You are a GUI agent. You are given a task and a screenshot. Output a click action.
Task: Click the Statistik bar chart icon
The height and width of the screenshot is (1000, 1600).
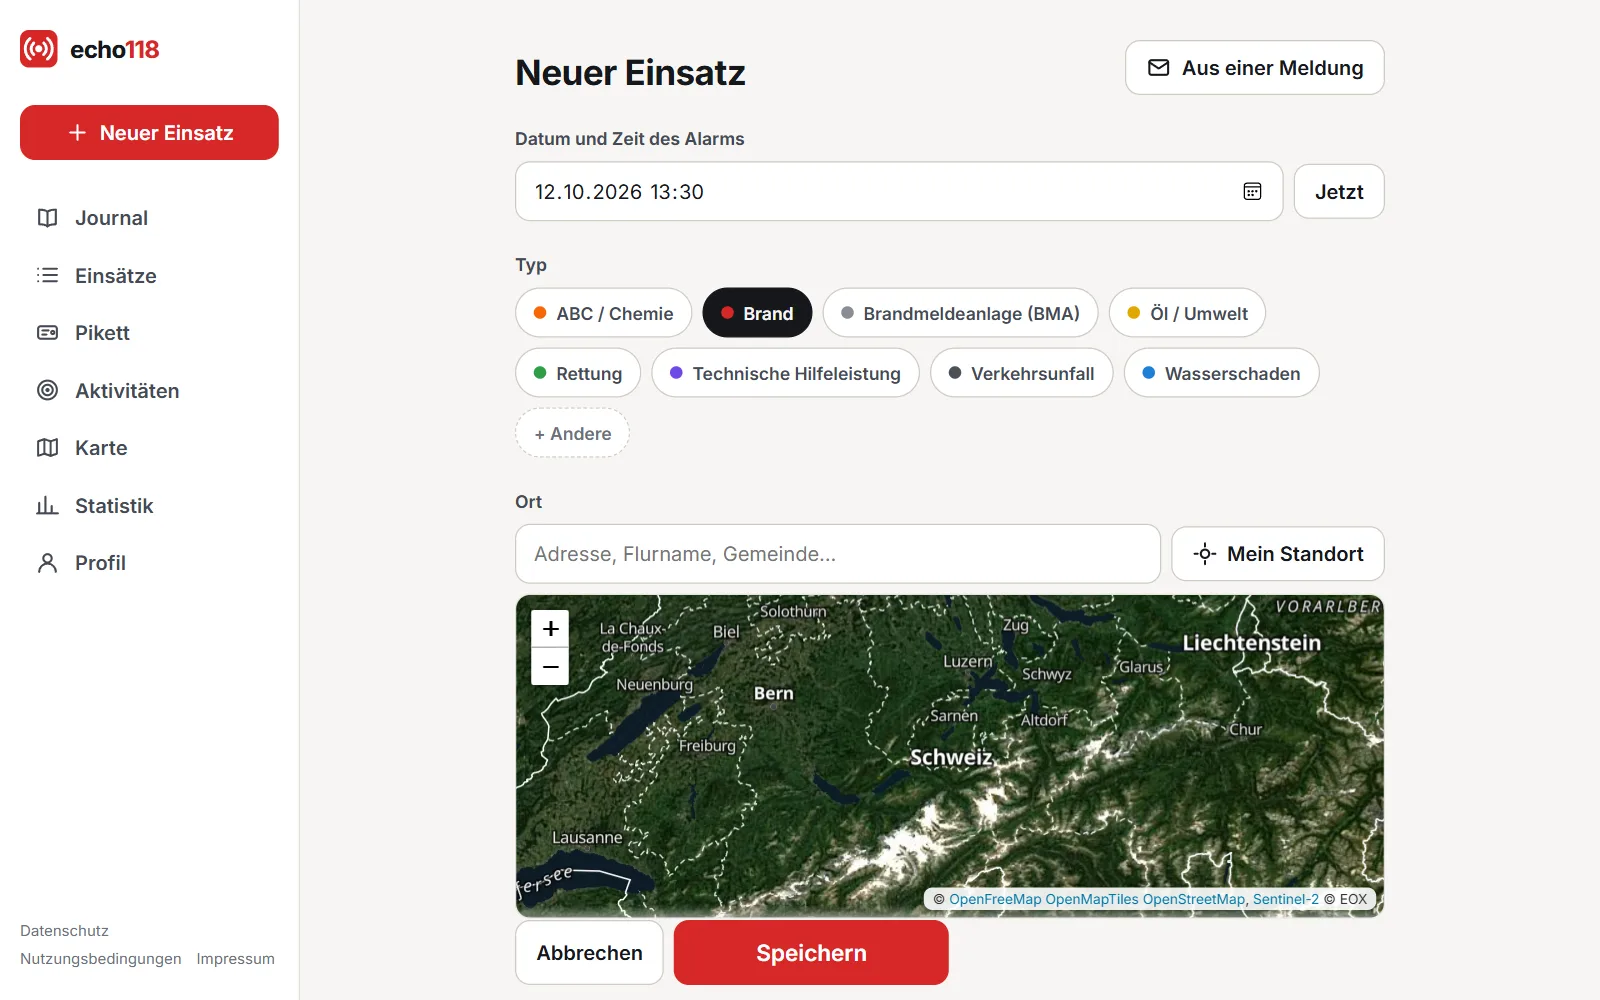pos(47,505)
